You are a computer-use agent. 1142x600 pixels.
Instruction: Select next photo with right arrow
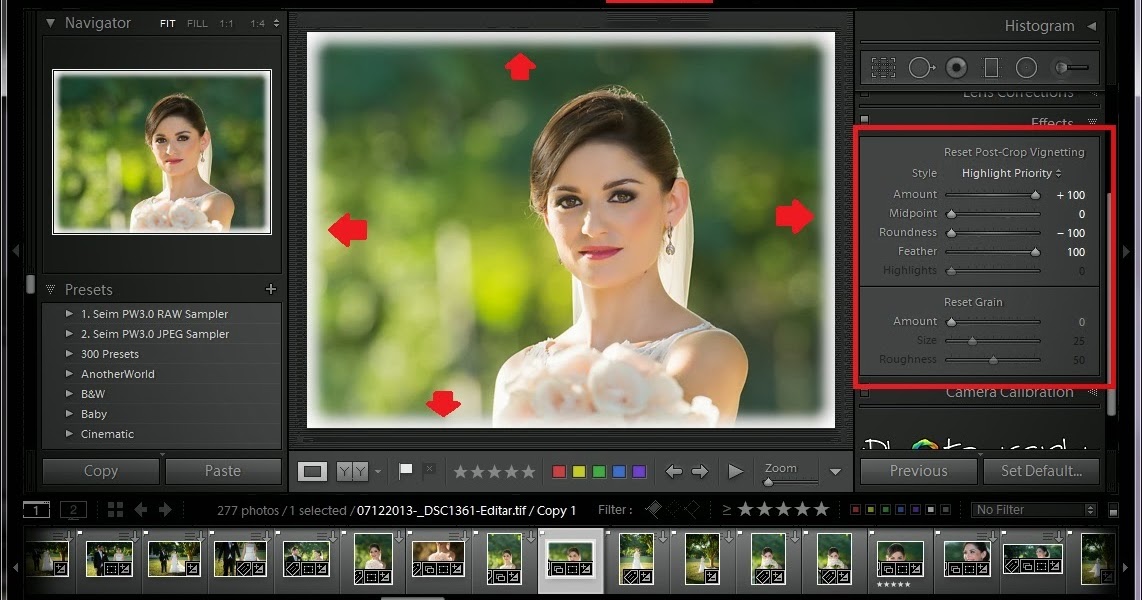700,472
